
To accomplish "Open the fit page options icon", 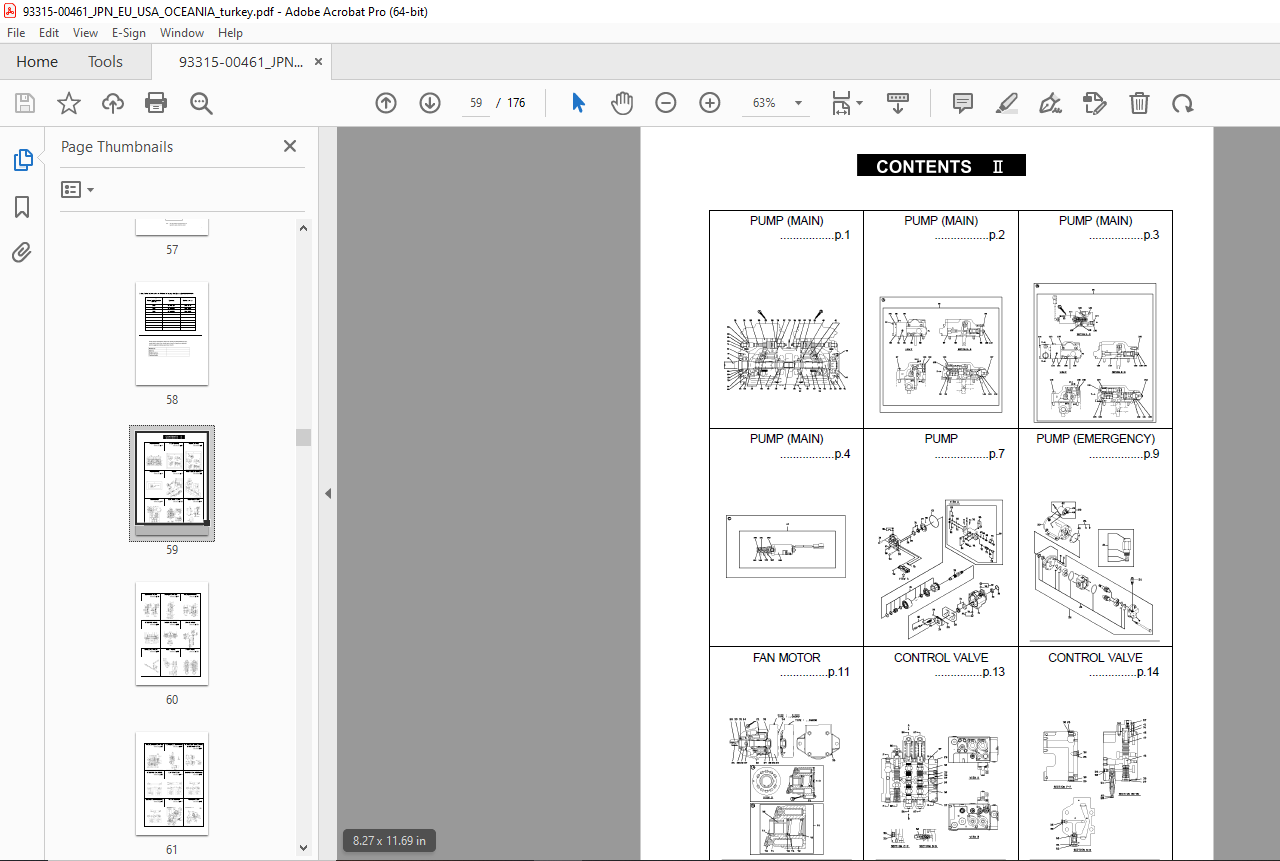I will coord(847,103).
